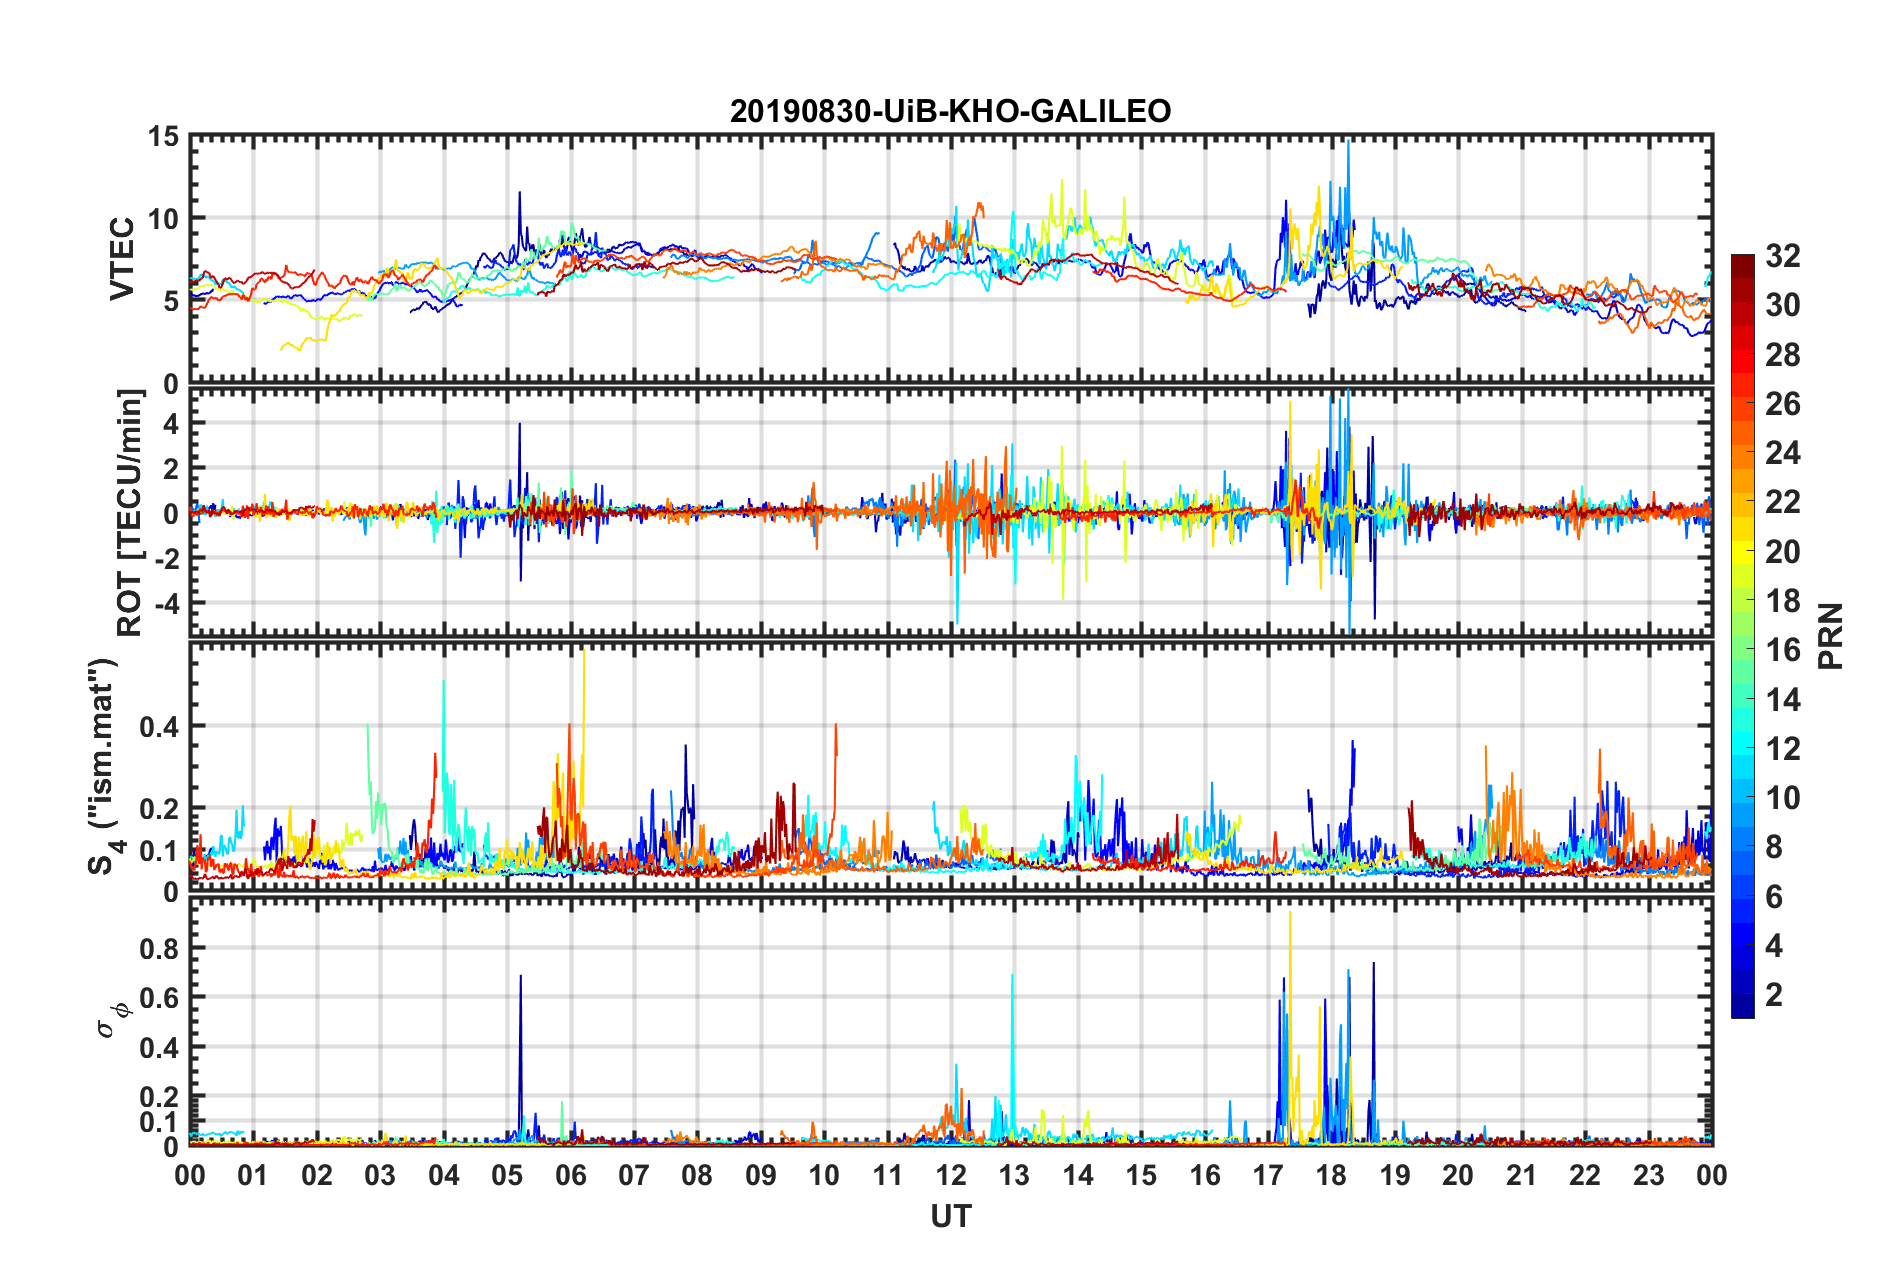Click UT axis tick label 05
The width and height of the screenshot is (1902, 1272).
(507, 1175)
